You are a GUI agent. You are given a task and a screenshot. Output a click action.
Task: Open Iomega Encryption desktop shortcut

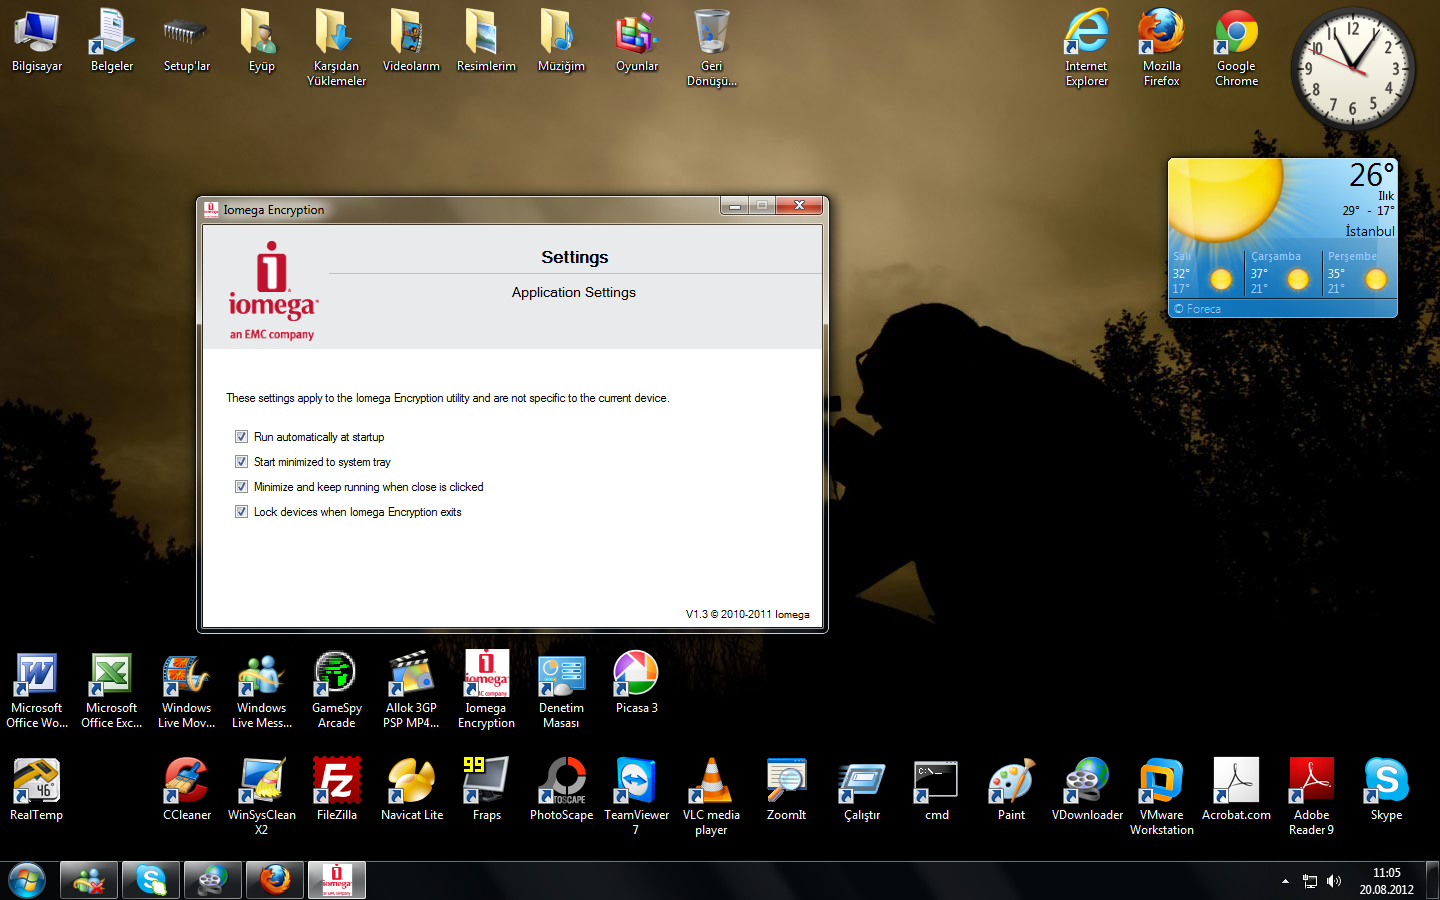[x=486, y=690]
